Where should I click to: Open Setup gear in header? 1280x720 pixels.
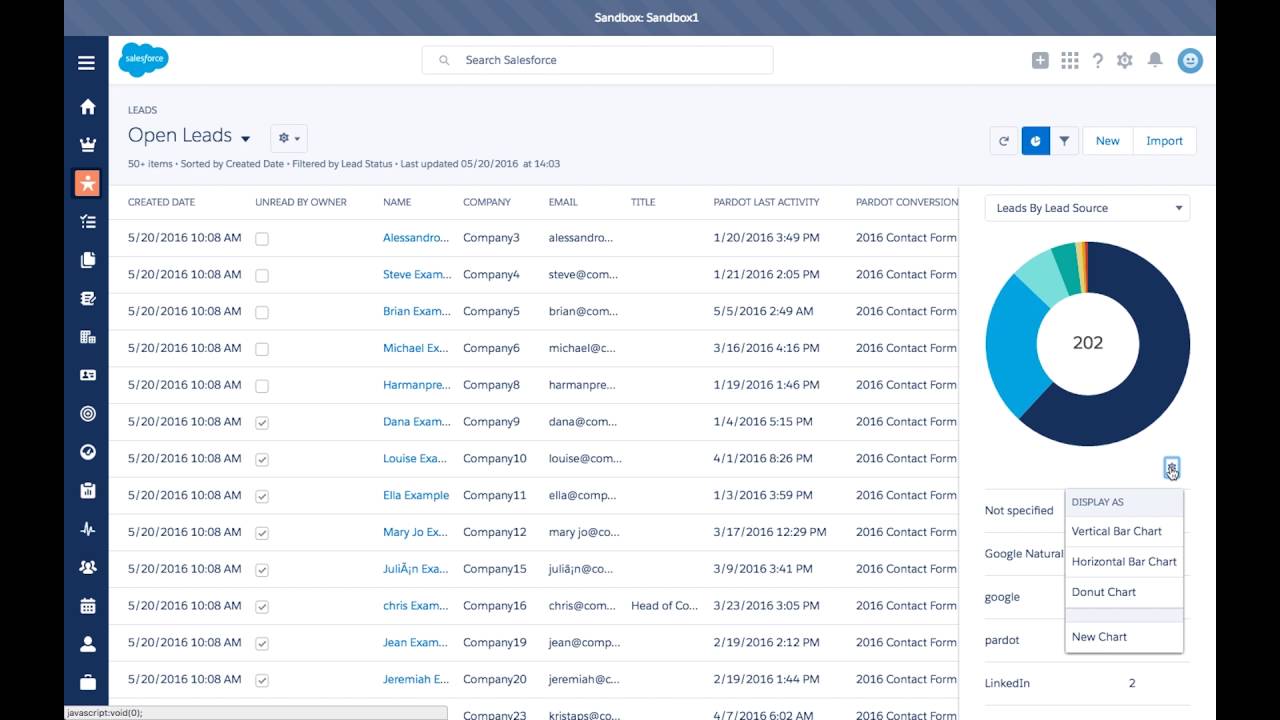1125,60
